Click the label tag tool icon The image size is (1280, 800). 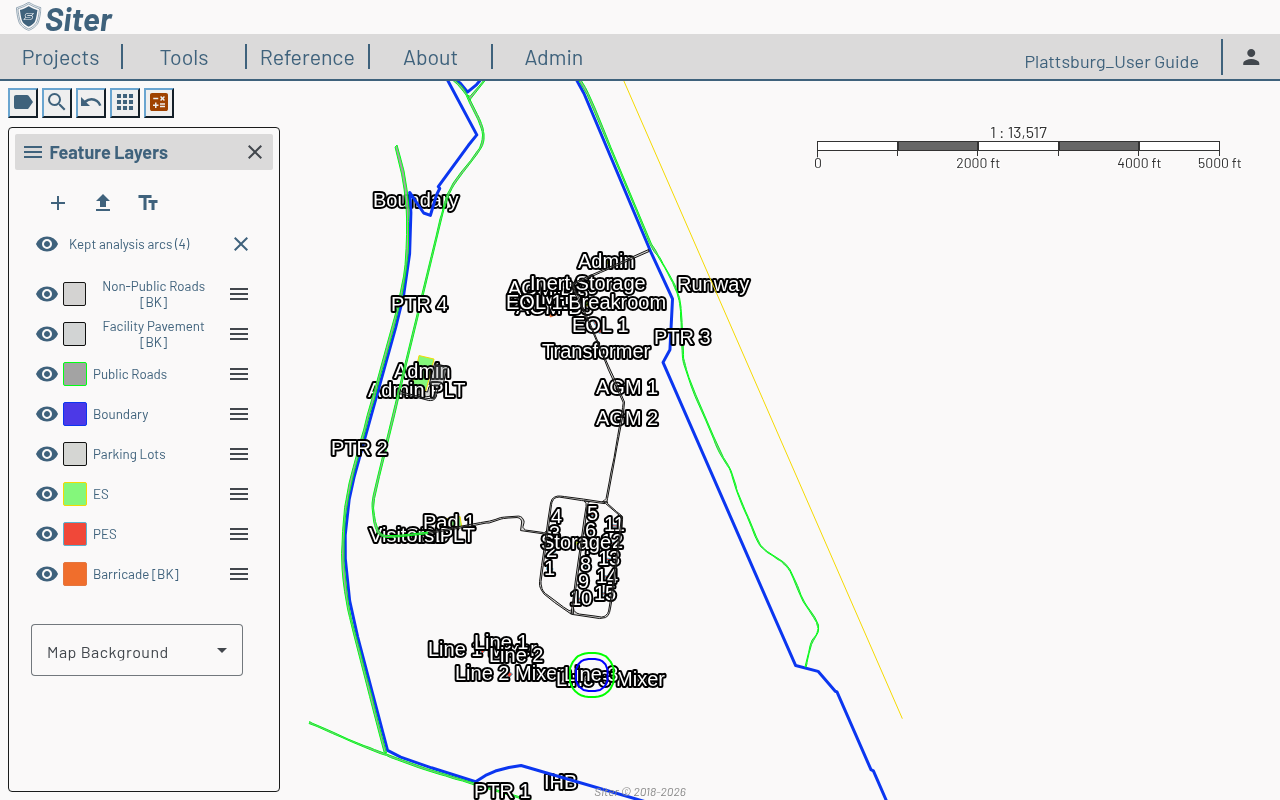coord(23,102)
